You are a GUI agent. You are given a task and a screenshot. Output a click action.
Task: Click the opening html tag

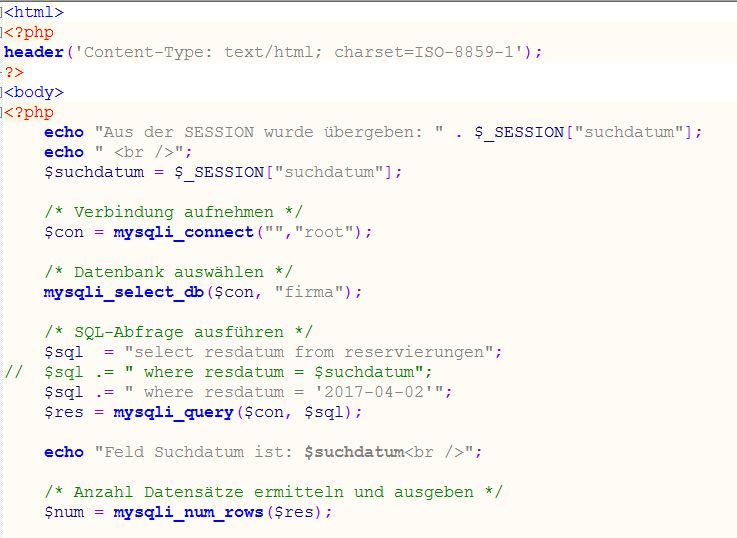pyautogui.click(x=34, y=12)
